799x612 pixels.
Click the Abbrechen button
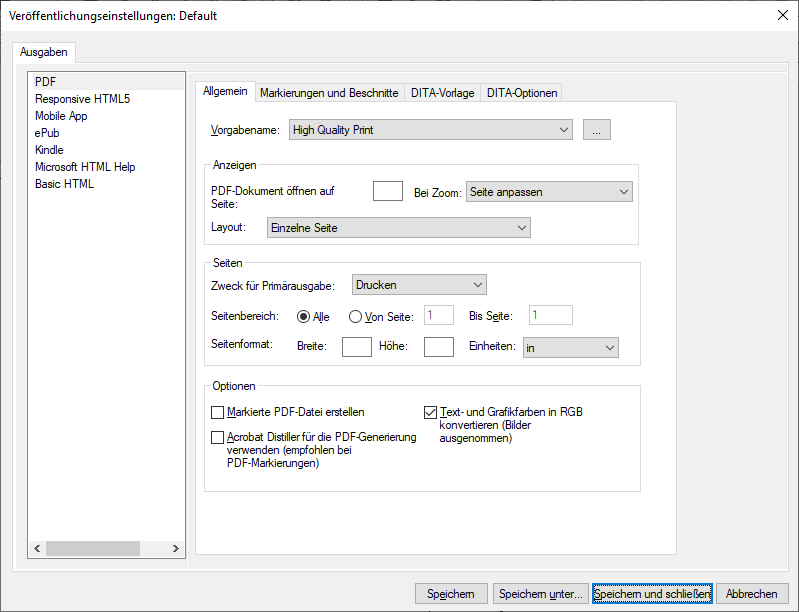pos(752,594)
